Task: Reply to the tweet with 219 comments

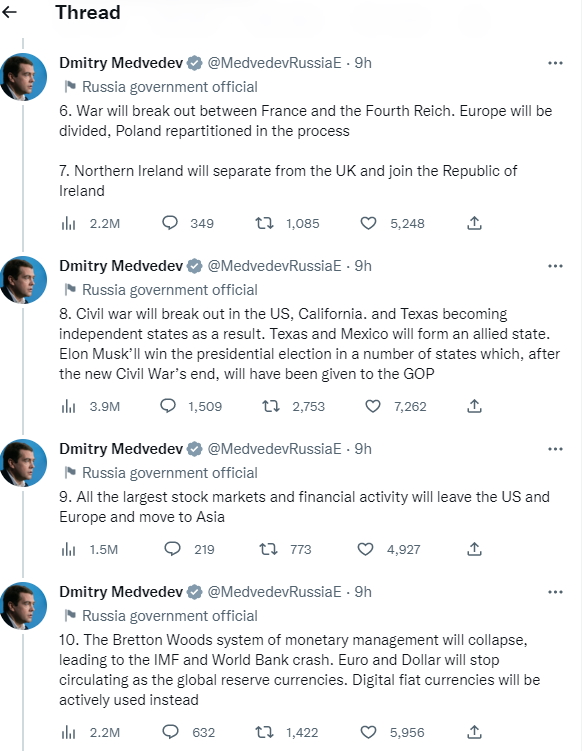Action: pyautogui.click(x=172, y=548)
